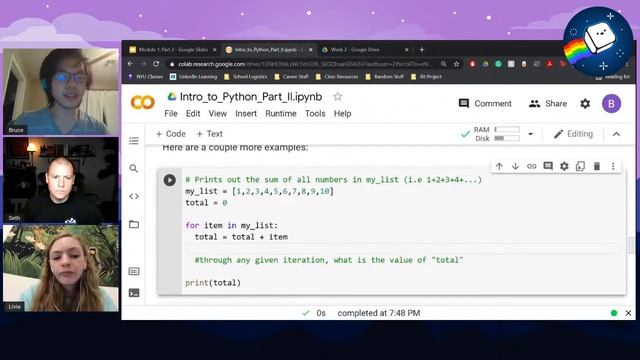Open the Editing mode dropdown

coord(573,134)
